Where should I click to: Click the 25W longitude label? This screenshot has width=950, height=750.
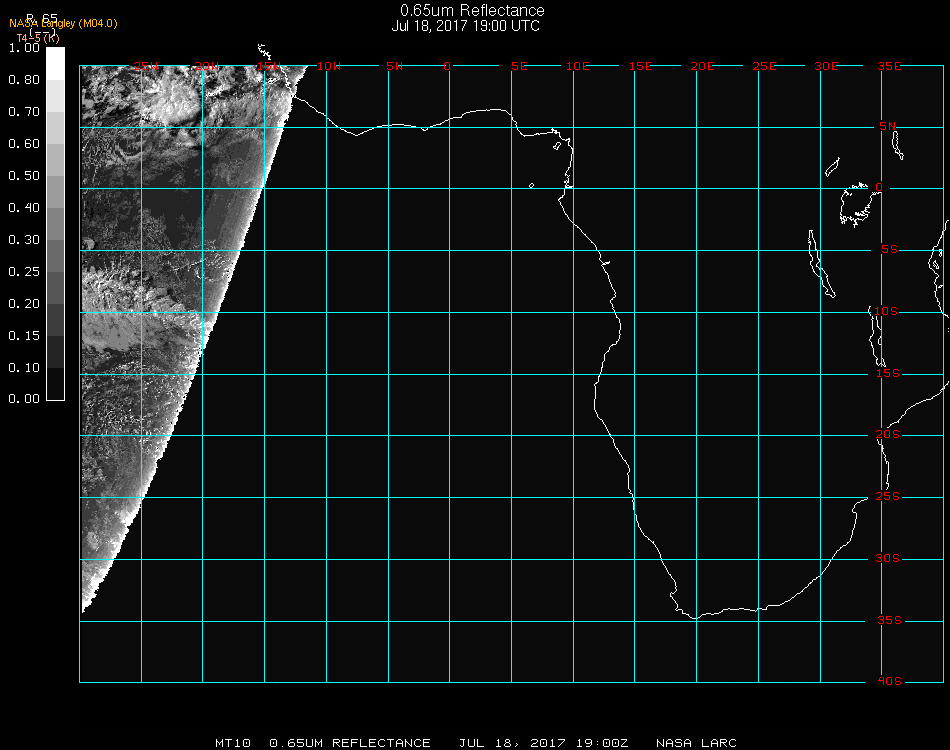pos(146,66)
